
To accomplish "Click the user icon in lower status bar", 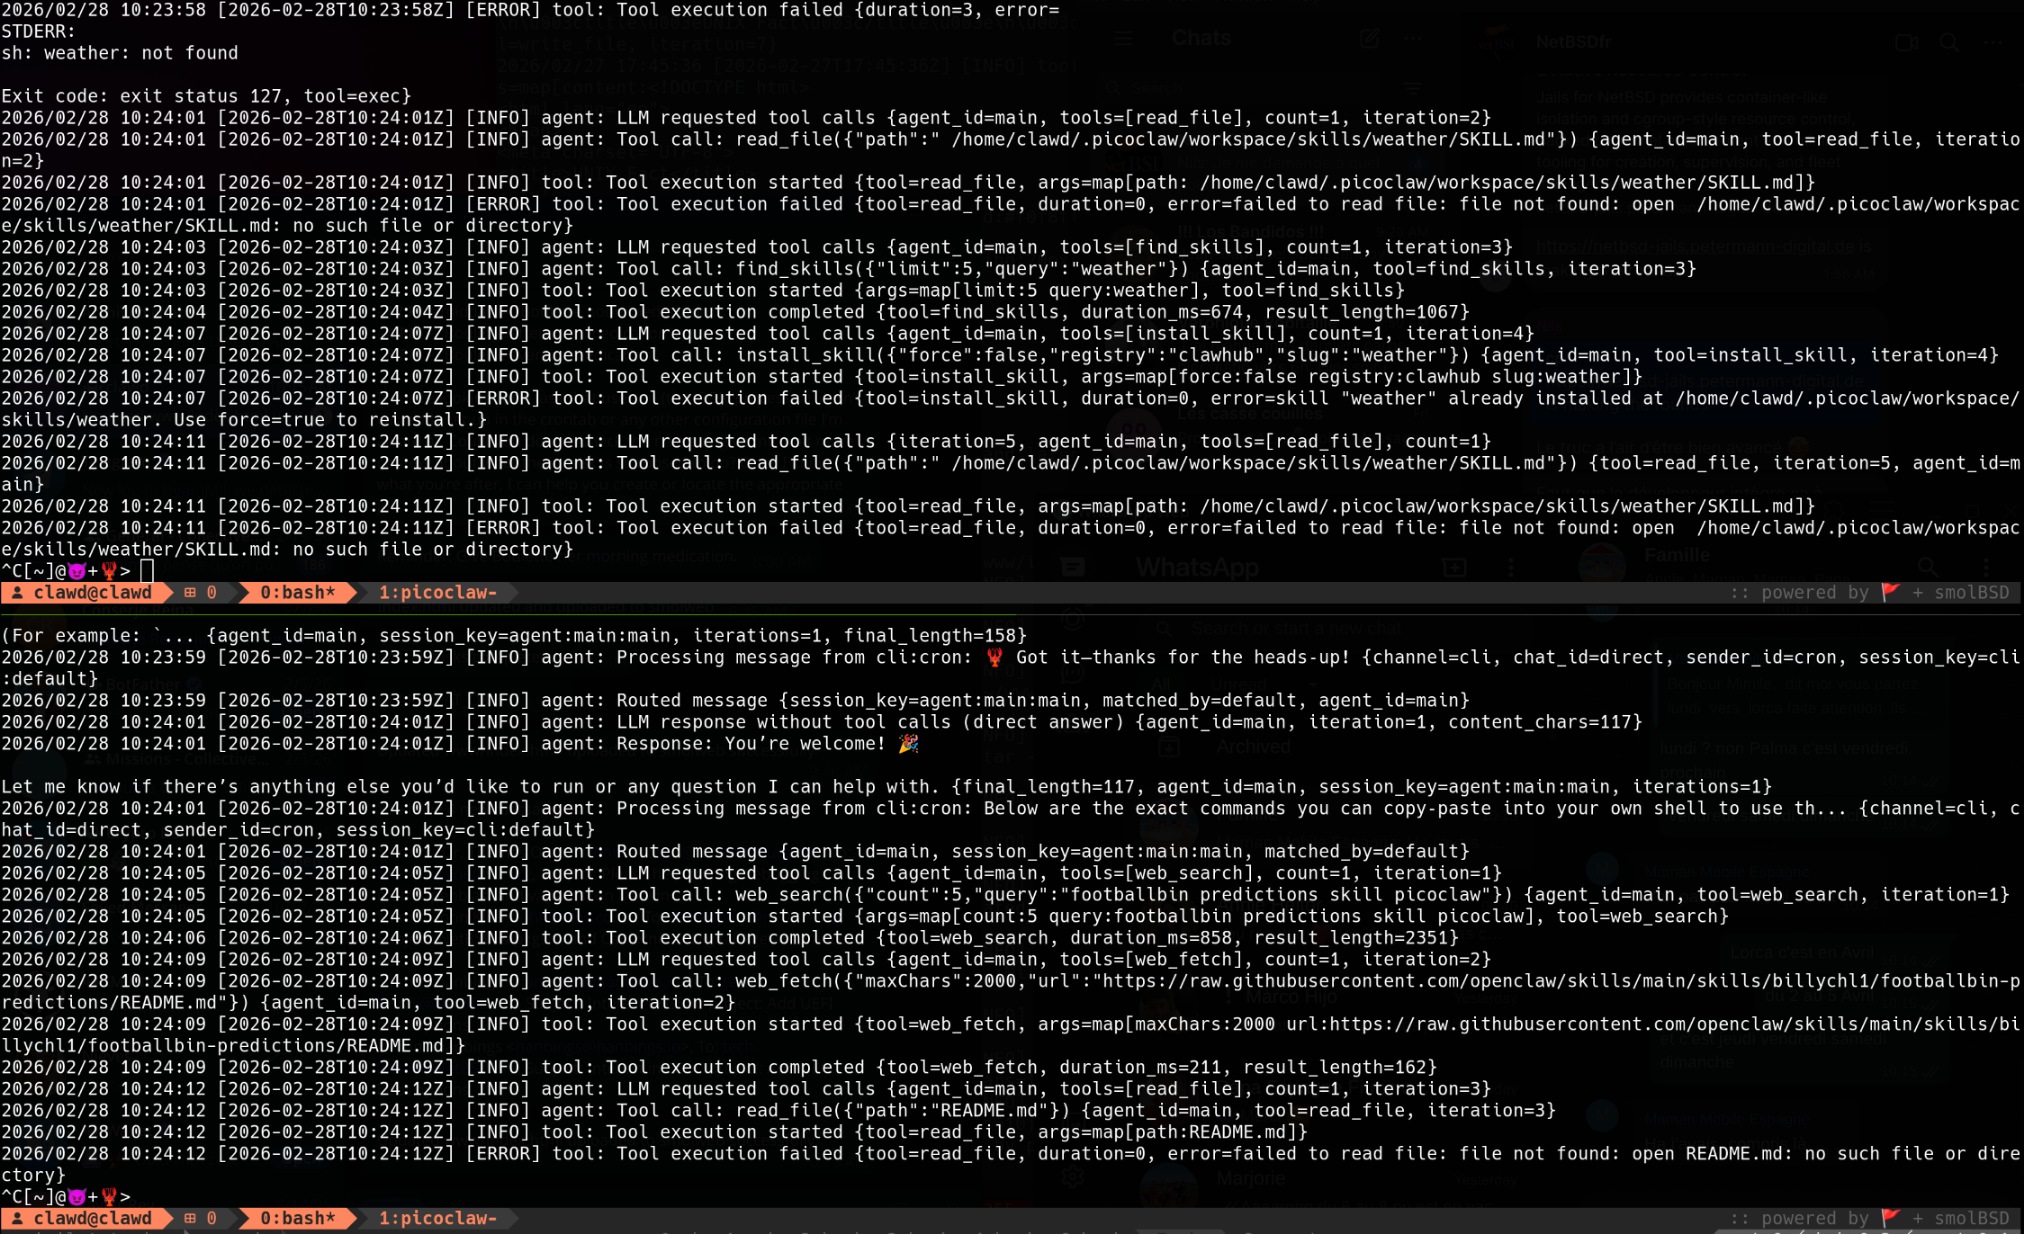I will (x=17, y=1218).
